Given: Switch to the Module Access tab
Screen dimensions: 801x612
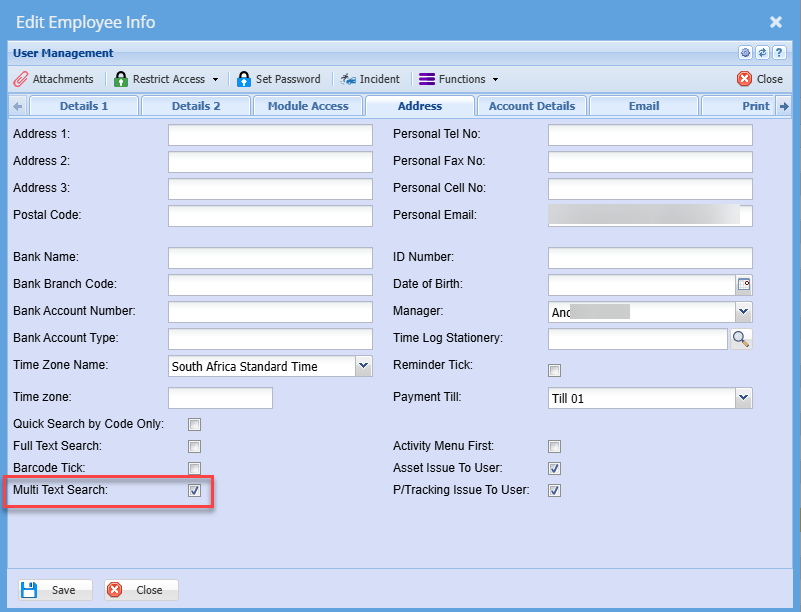Looking at the screenshot, I should tap(308, 106).
